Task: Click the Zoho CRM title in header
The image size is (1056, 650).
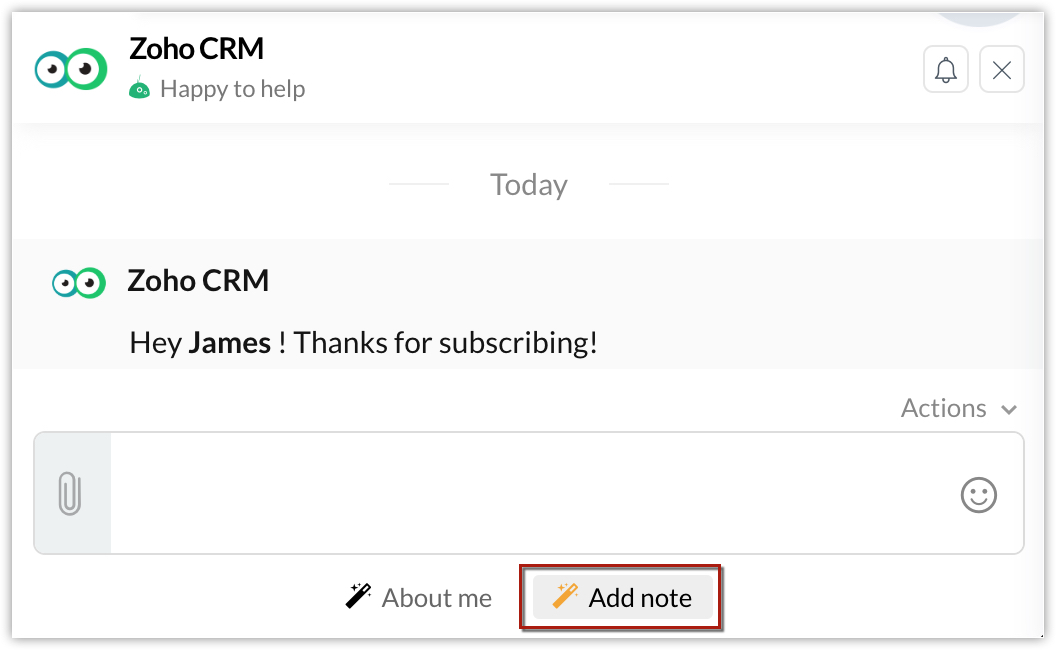Action: click(196, 48)
